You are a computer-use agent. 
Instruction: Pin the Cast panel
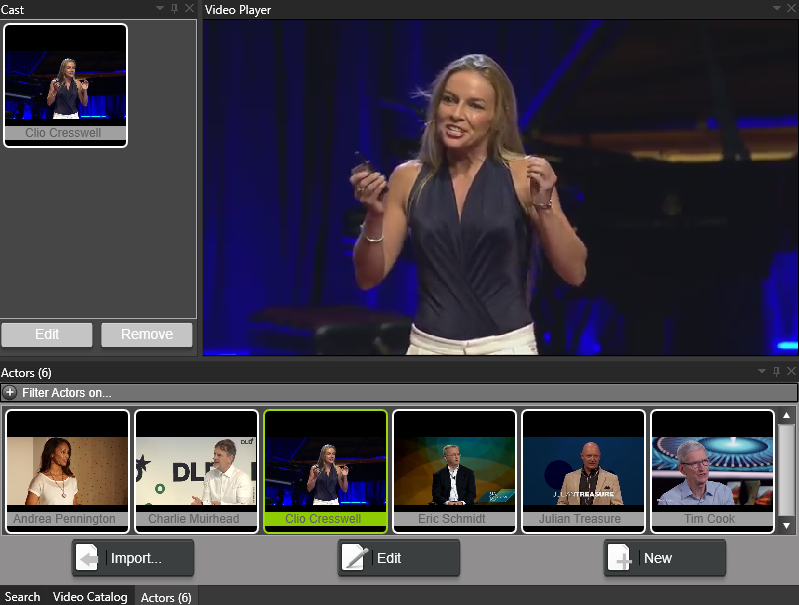point(175,9)
